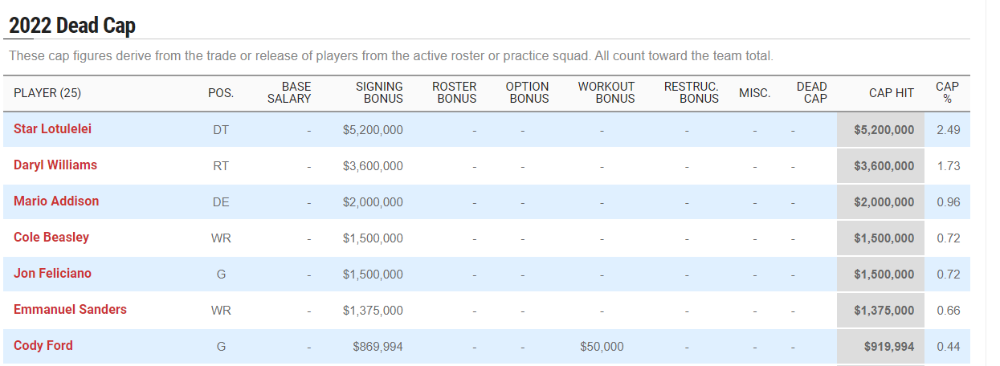Sort by SIGNING BONUS column header

[x=379, y=93]
